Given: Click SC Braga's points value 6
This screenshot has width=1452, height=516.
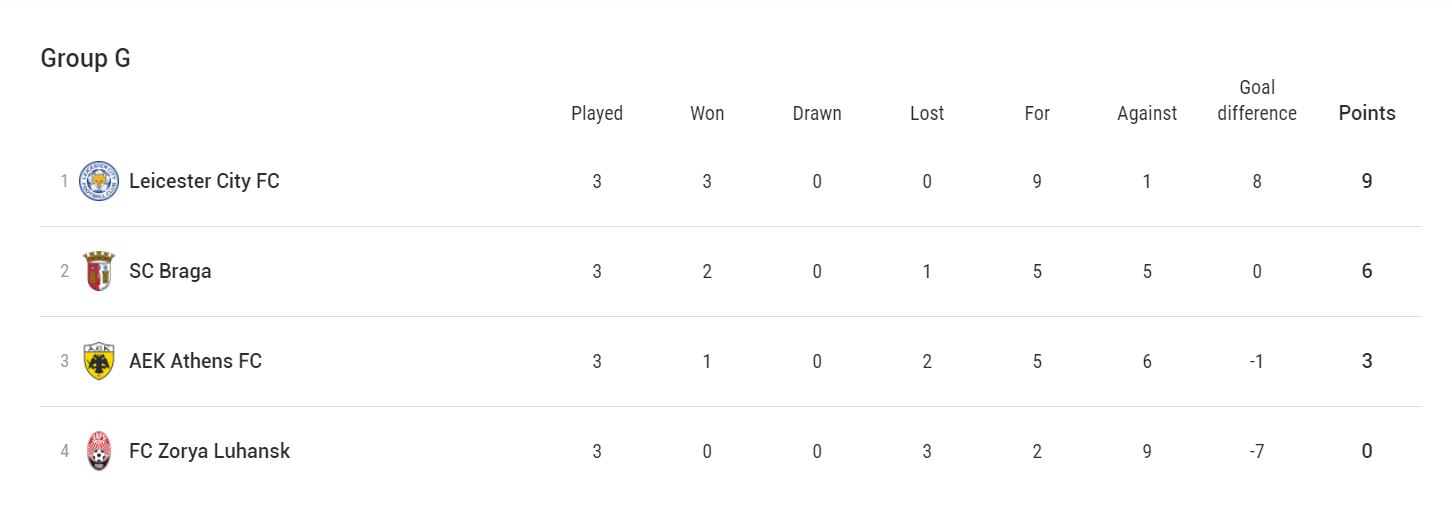Looking at the screenshot, I should (x=1366, y=271).
